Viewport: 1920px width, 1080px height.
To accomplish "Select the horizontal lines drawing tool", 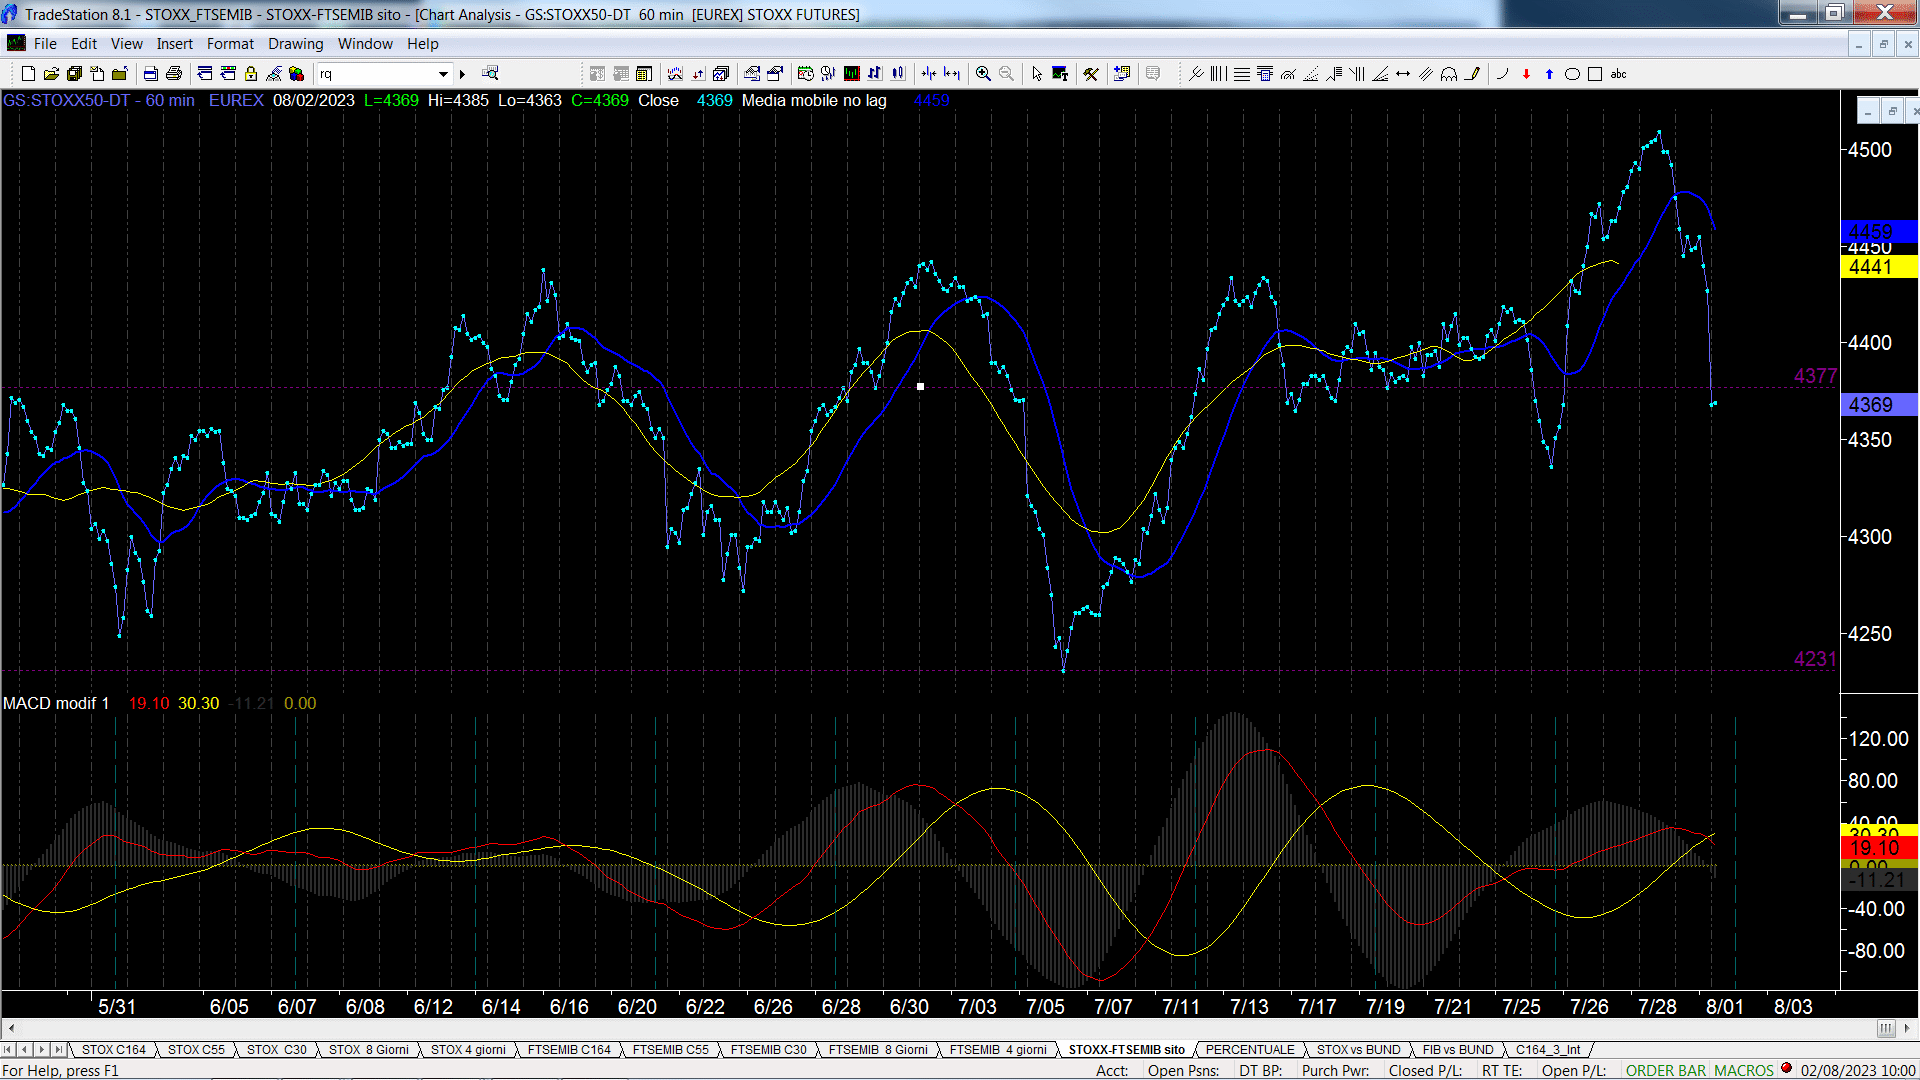I will click(1242, 74).
